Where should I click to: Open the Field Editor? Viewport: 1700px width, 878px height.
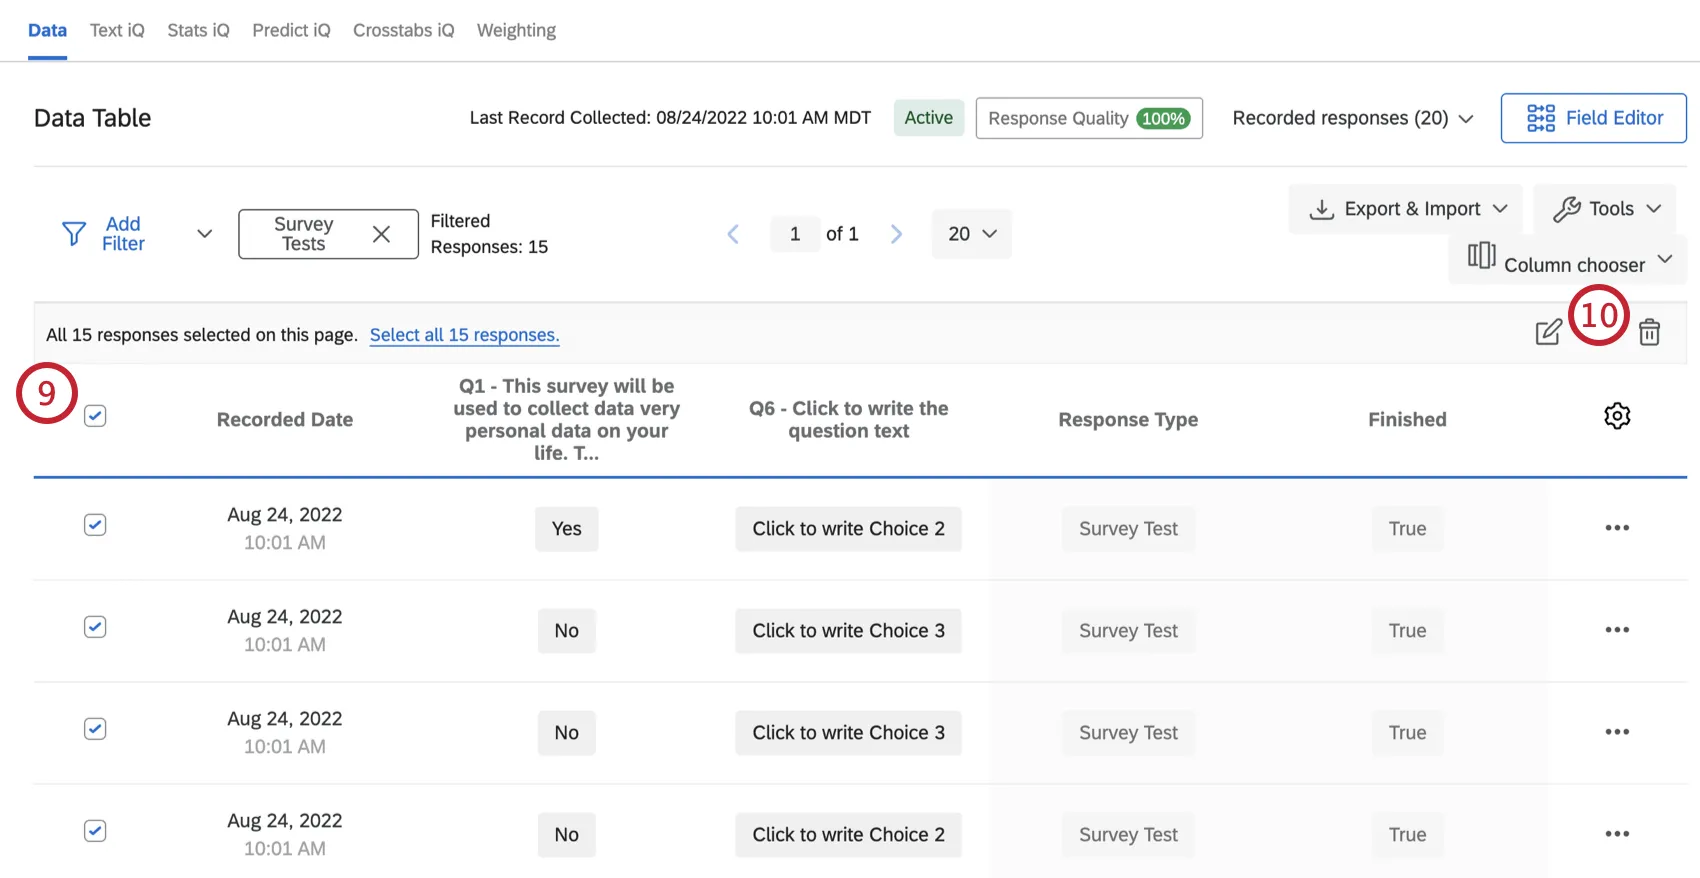click(1593, 118)
